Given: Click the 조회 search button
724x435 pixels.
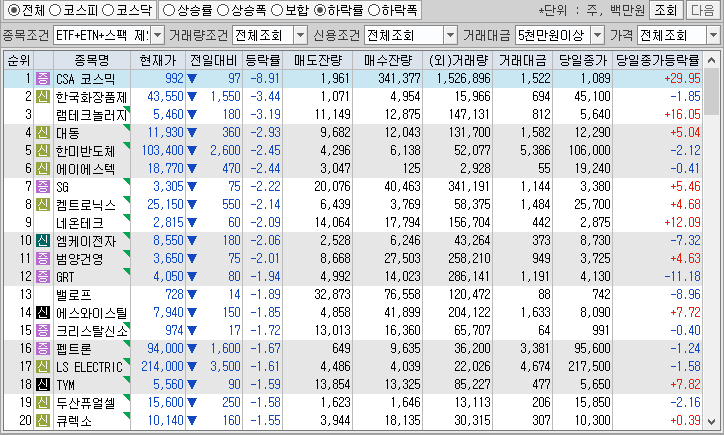Looking at the screenshot, I should (665, 10).
